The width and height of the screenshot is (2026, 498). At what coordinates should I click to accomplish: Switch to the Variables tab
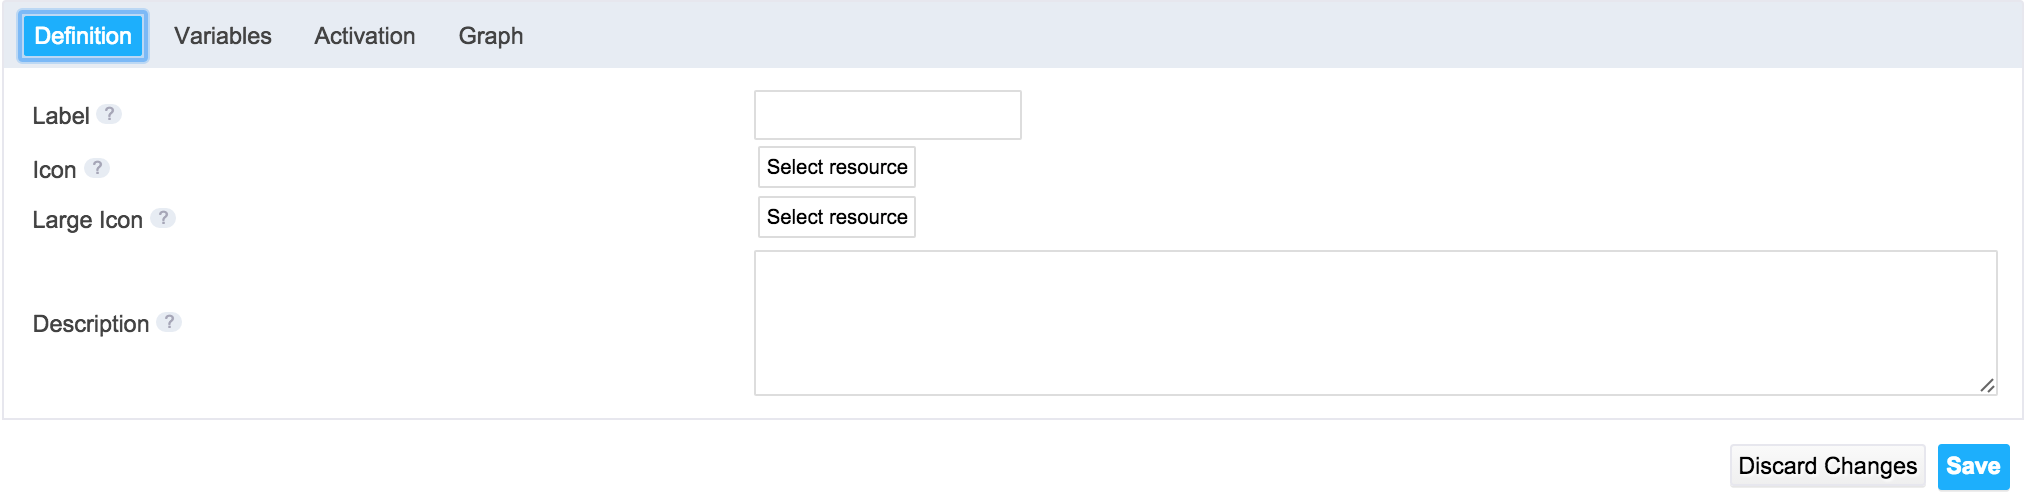(223, 36)
